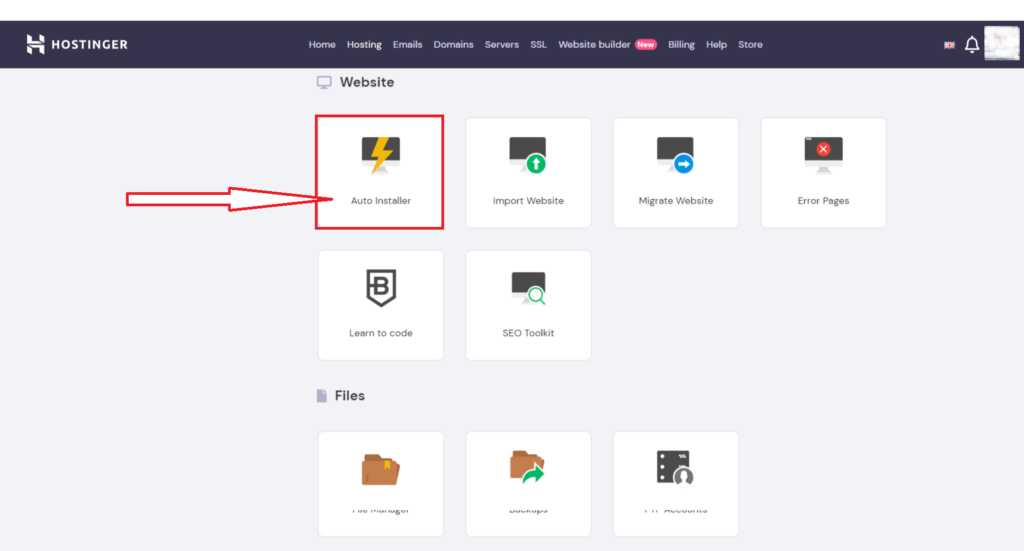
Task: Click the 'Files' section heading
Action: (x=349, y=396)
